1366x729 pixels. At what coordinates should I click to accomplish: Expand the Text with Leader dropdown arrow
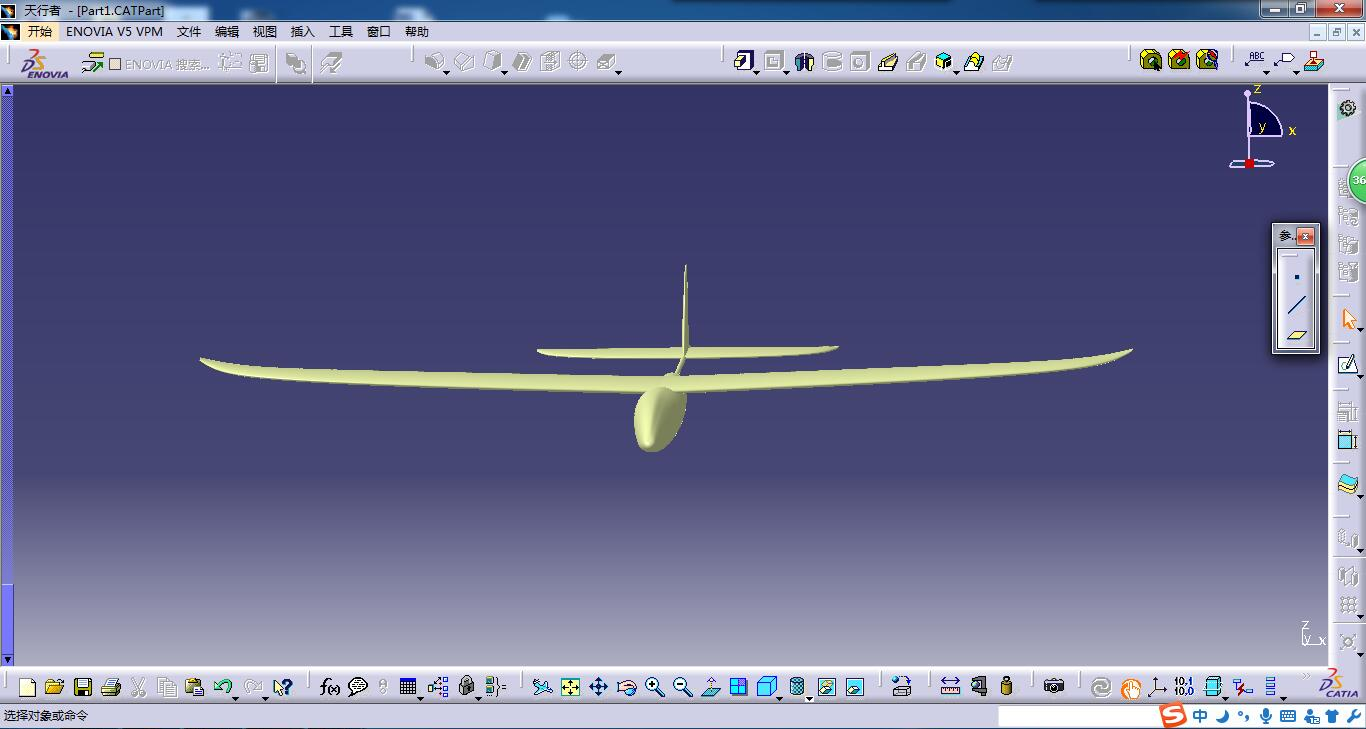[1268, 72]
